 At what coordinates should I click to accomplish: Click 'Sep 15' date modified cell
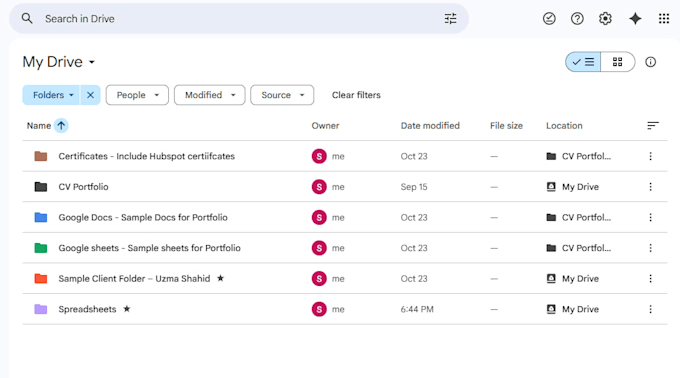414,187
